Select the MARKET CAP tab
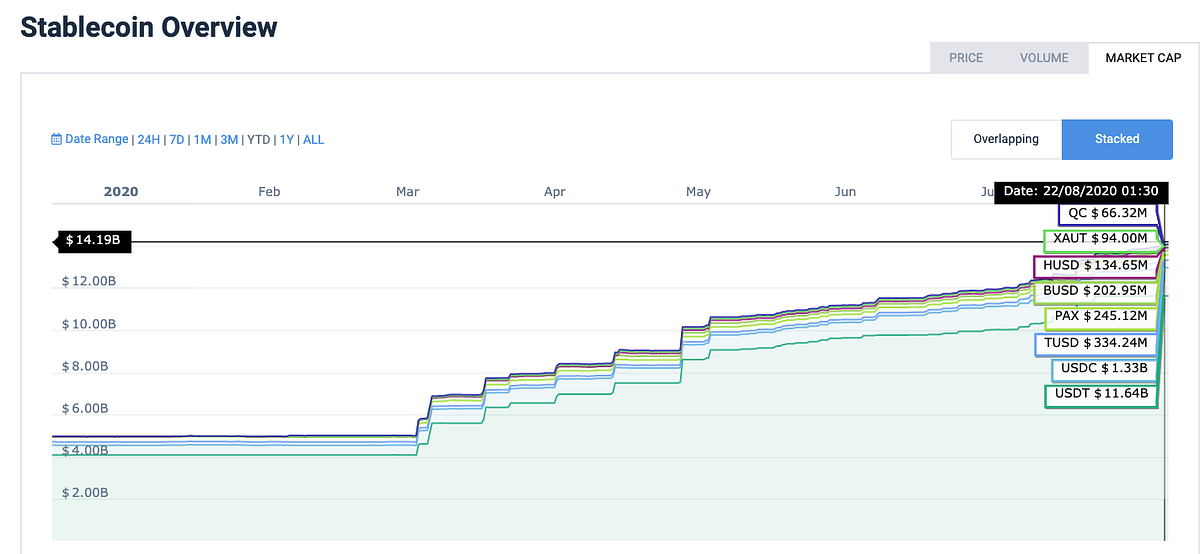The width and height of the screenshot is (1200, 554). [x=1143, y=58]
